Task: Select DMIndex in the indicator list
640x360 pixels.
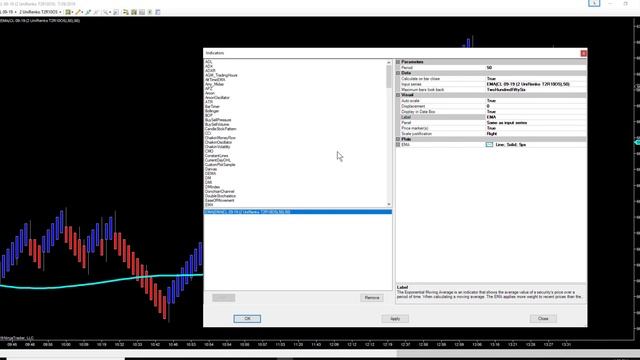Action: [212, 187]
